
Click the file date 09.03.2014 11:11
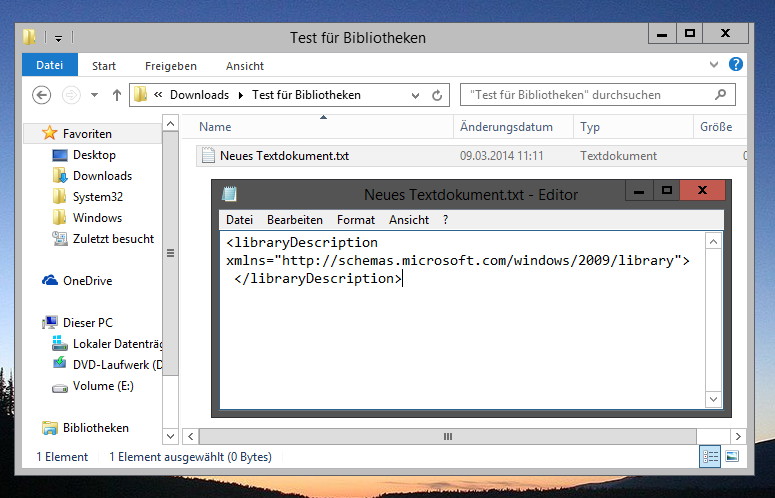point(502,156)
